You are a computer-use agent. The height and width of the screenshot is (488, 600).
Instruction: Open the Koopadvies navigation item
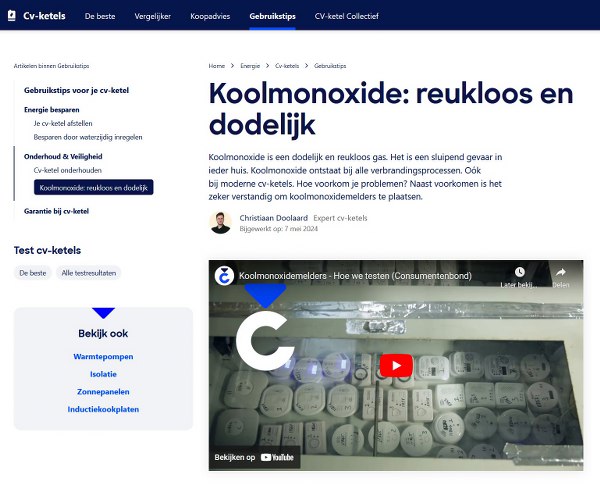pos(210,16)
